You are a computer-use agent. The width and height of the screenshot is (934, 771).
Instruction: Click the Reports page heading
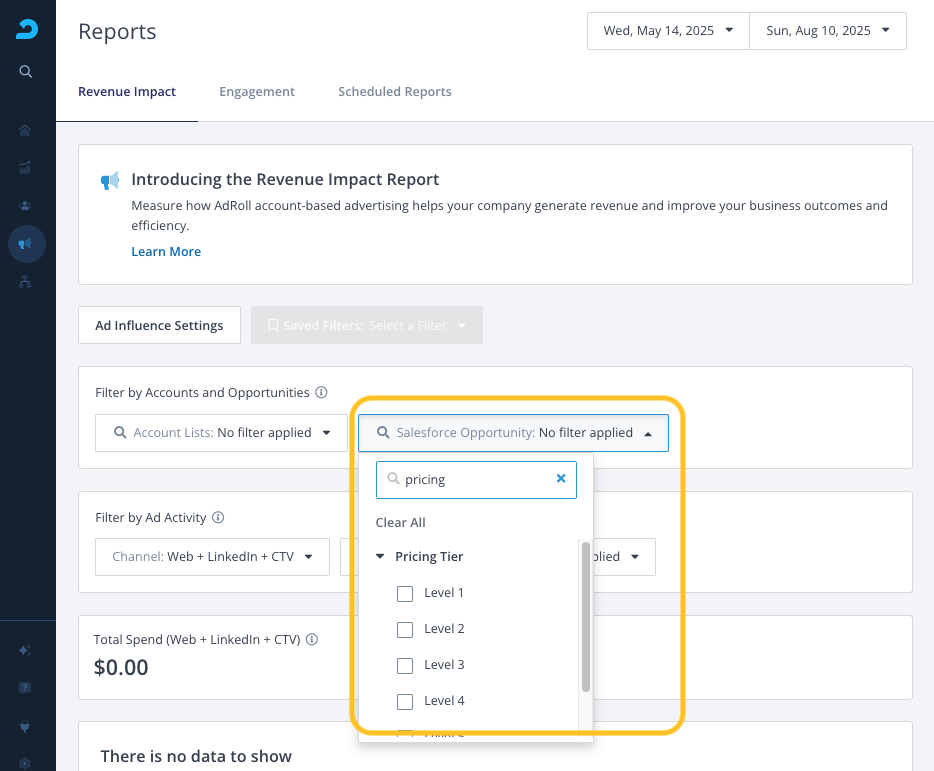(117, 32)
